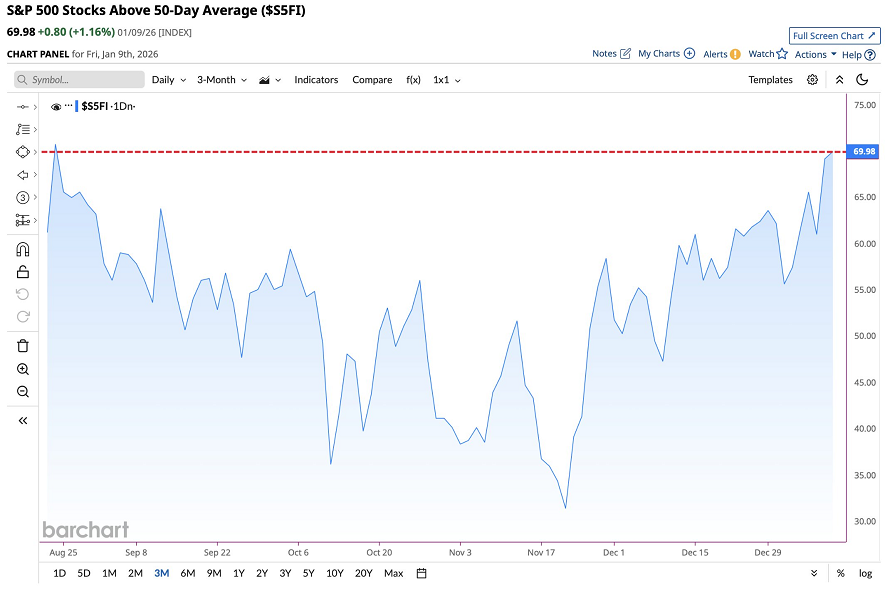Open the $S5FI series more options dots
Image resolution: width=890 pixels, height=590 pixels.
[x=69, y=106]
